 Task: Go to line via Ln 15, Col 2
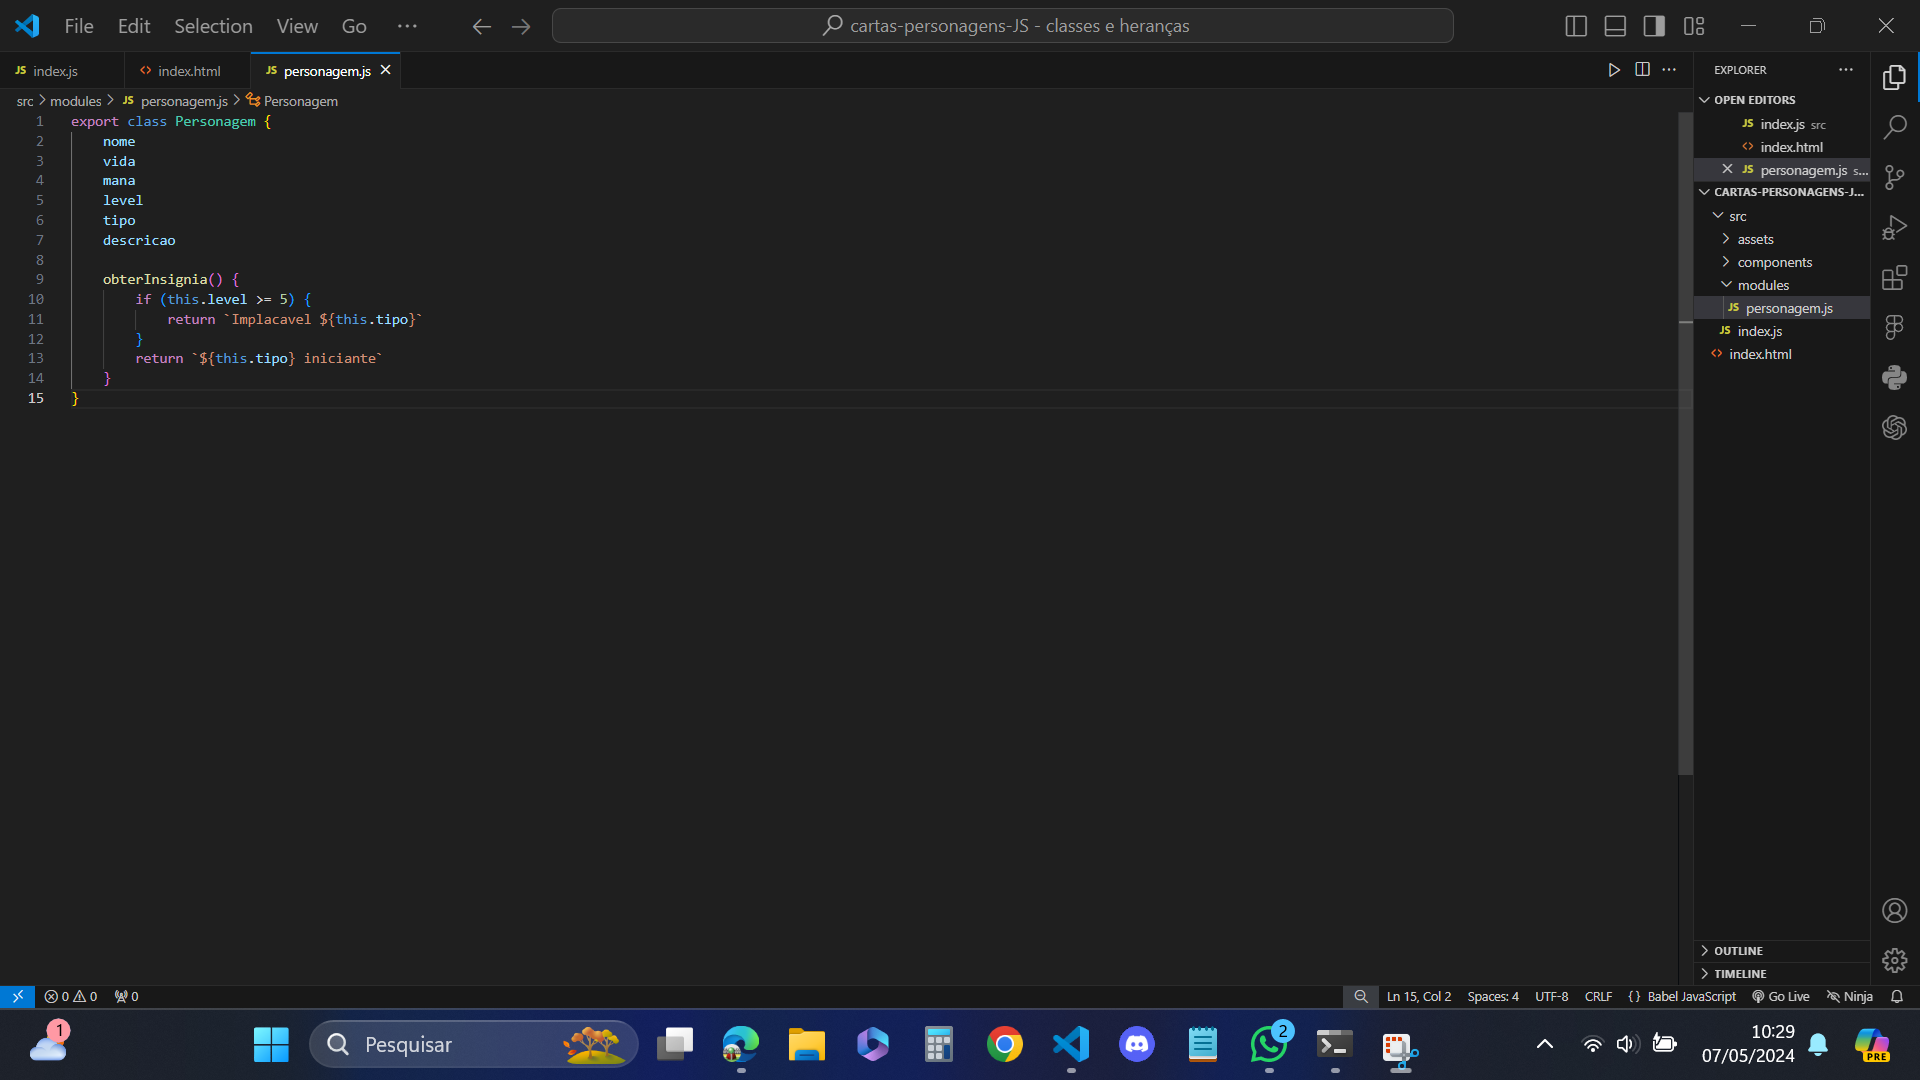pyautogui.click(x=1418, y=996)
